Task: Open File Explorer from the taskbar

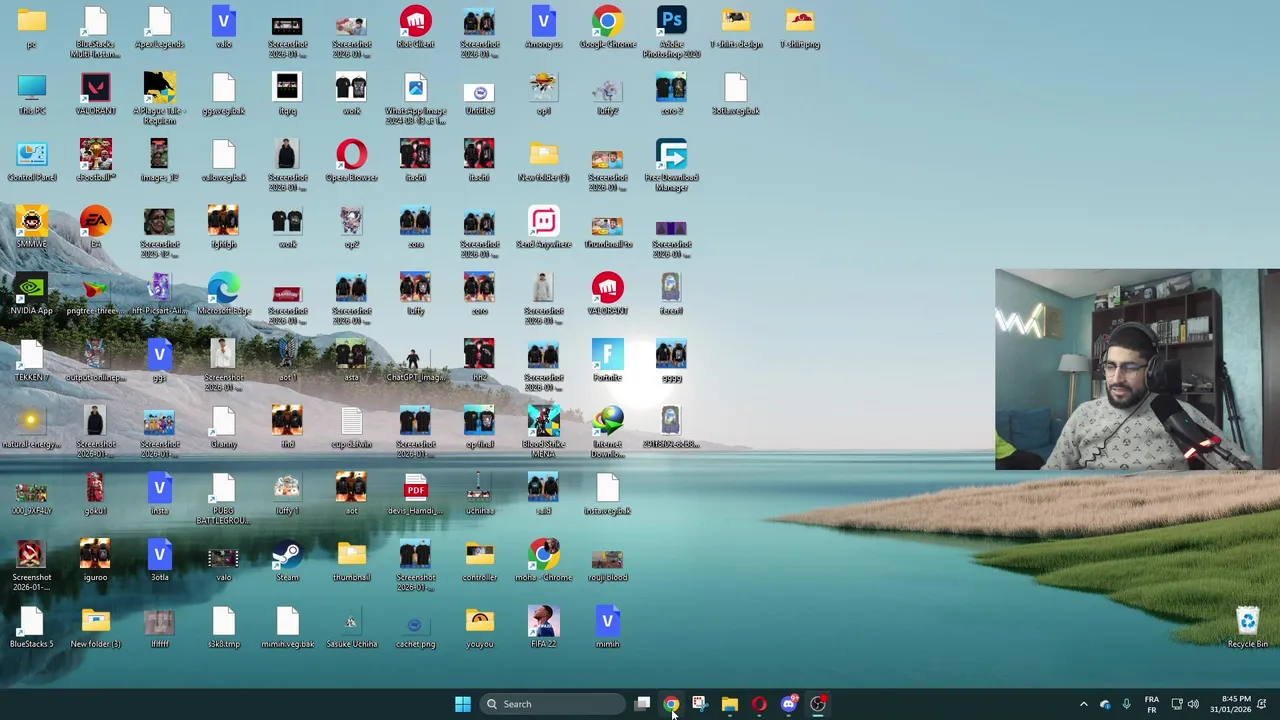Action: point(729,704)
